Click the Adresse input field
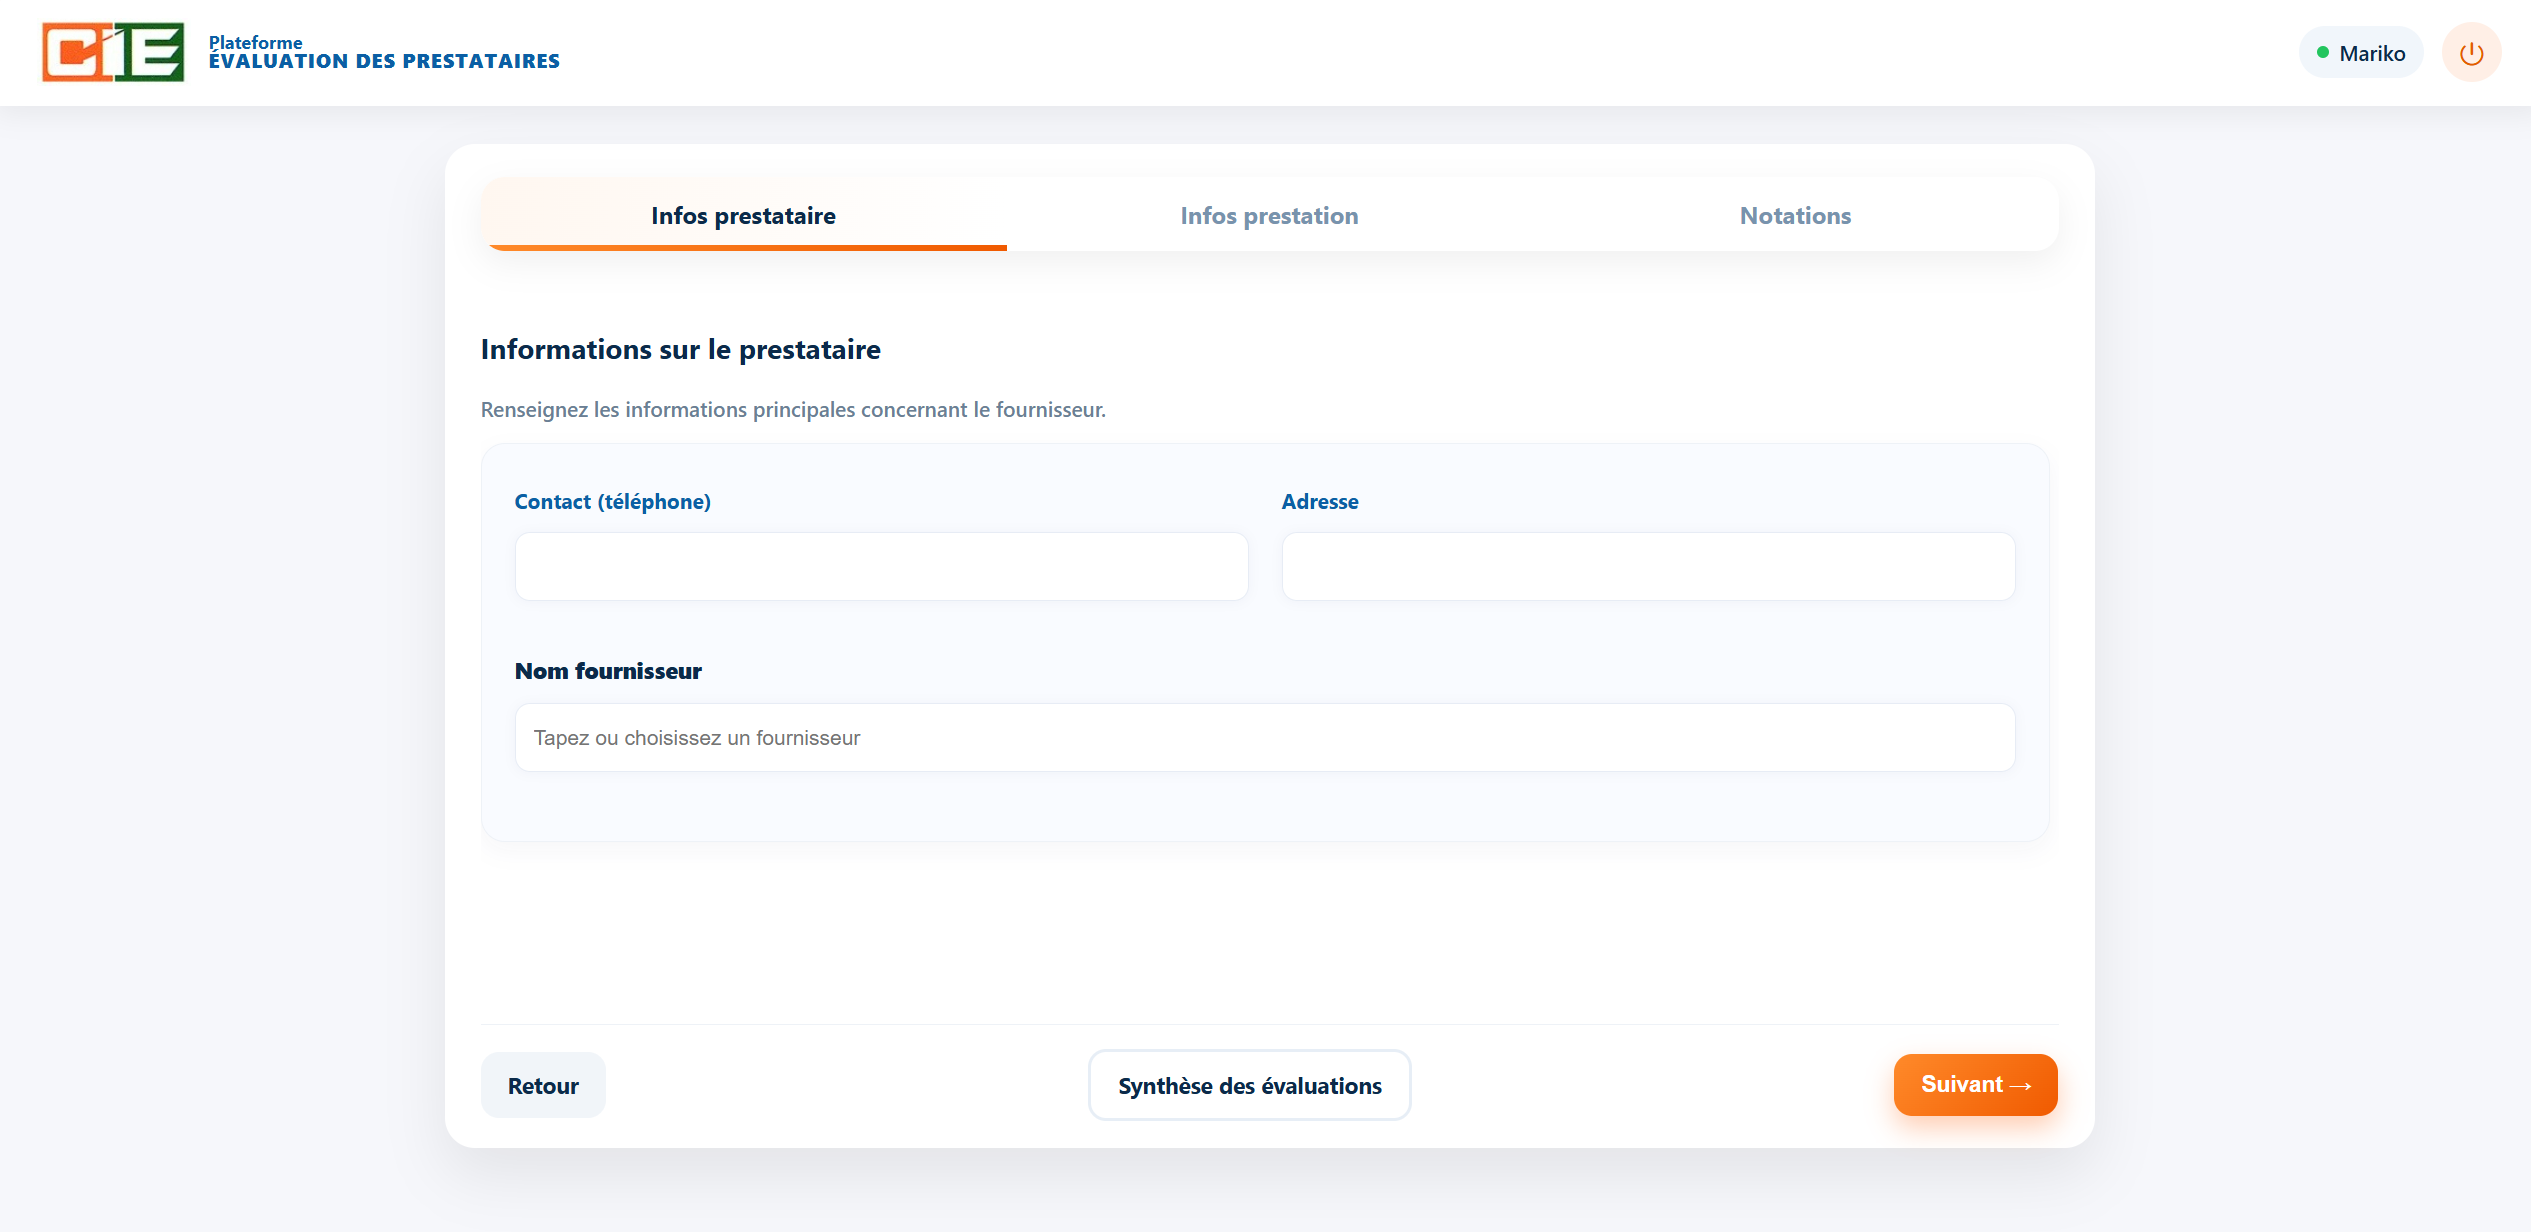The image size is (2531, 1232). (x=1648, y=566)
